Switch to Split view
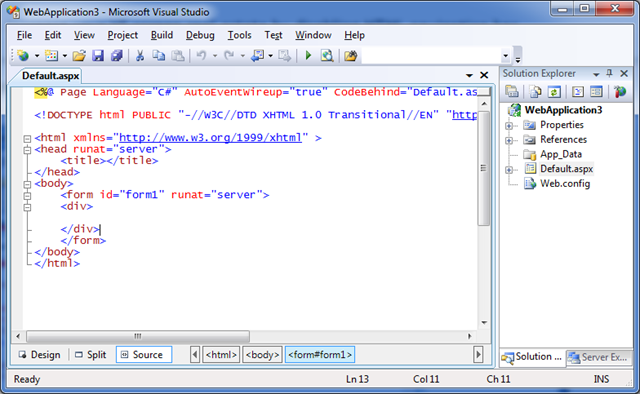 tap(91, 355)
